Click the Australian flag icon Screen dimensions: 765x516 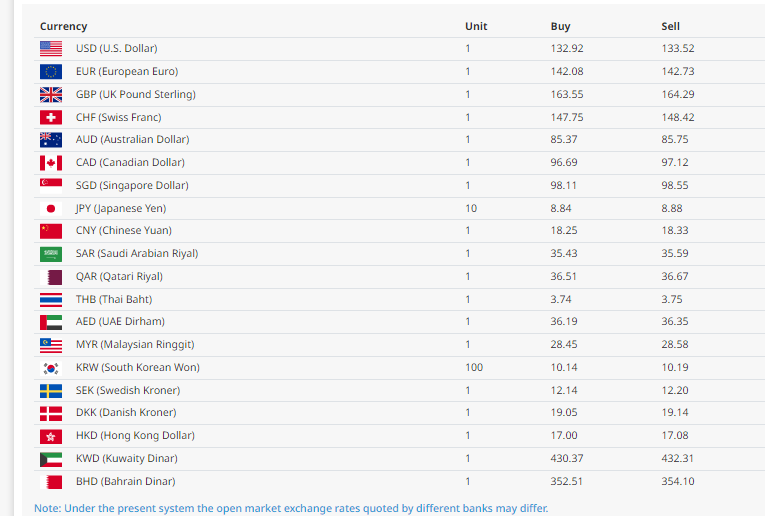pos(51,140)
